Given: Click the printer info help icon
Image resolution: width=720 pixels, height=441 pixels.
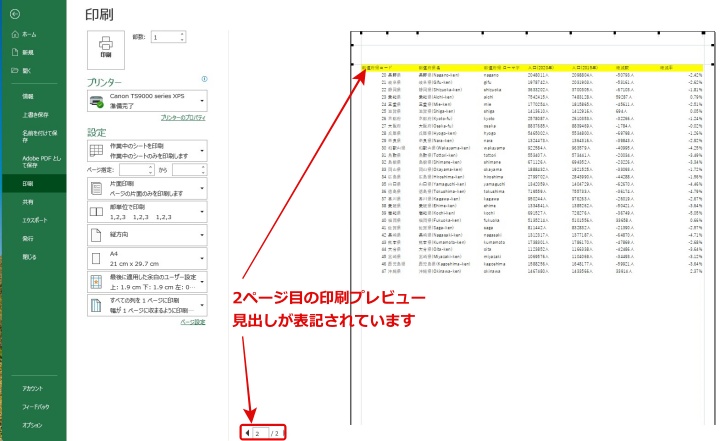Looking at the screenshot, I should pos(204,79).
